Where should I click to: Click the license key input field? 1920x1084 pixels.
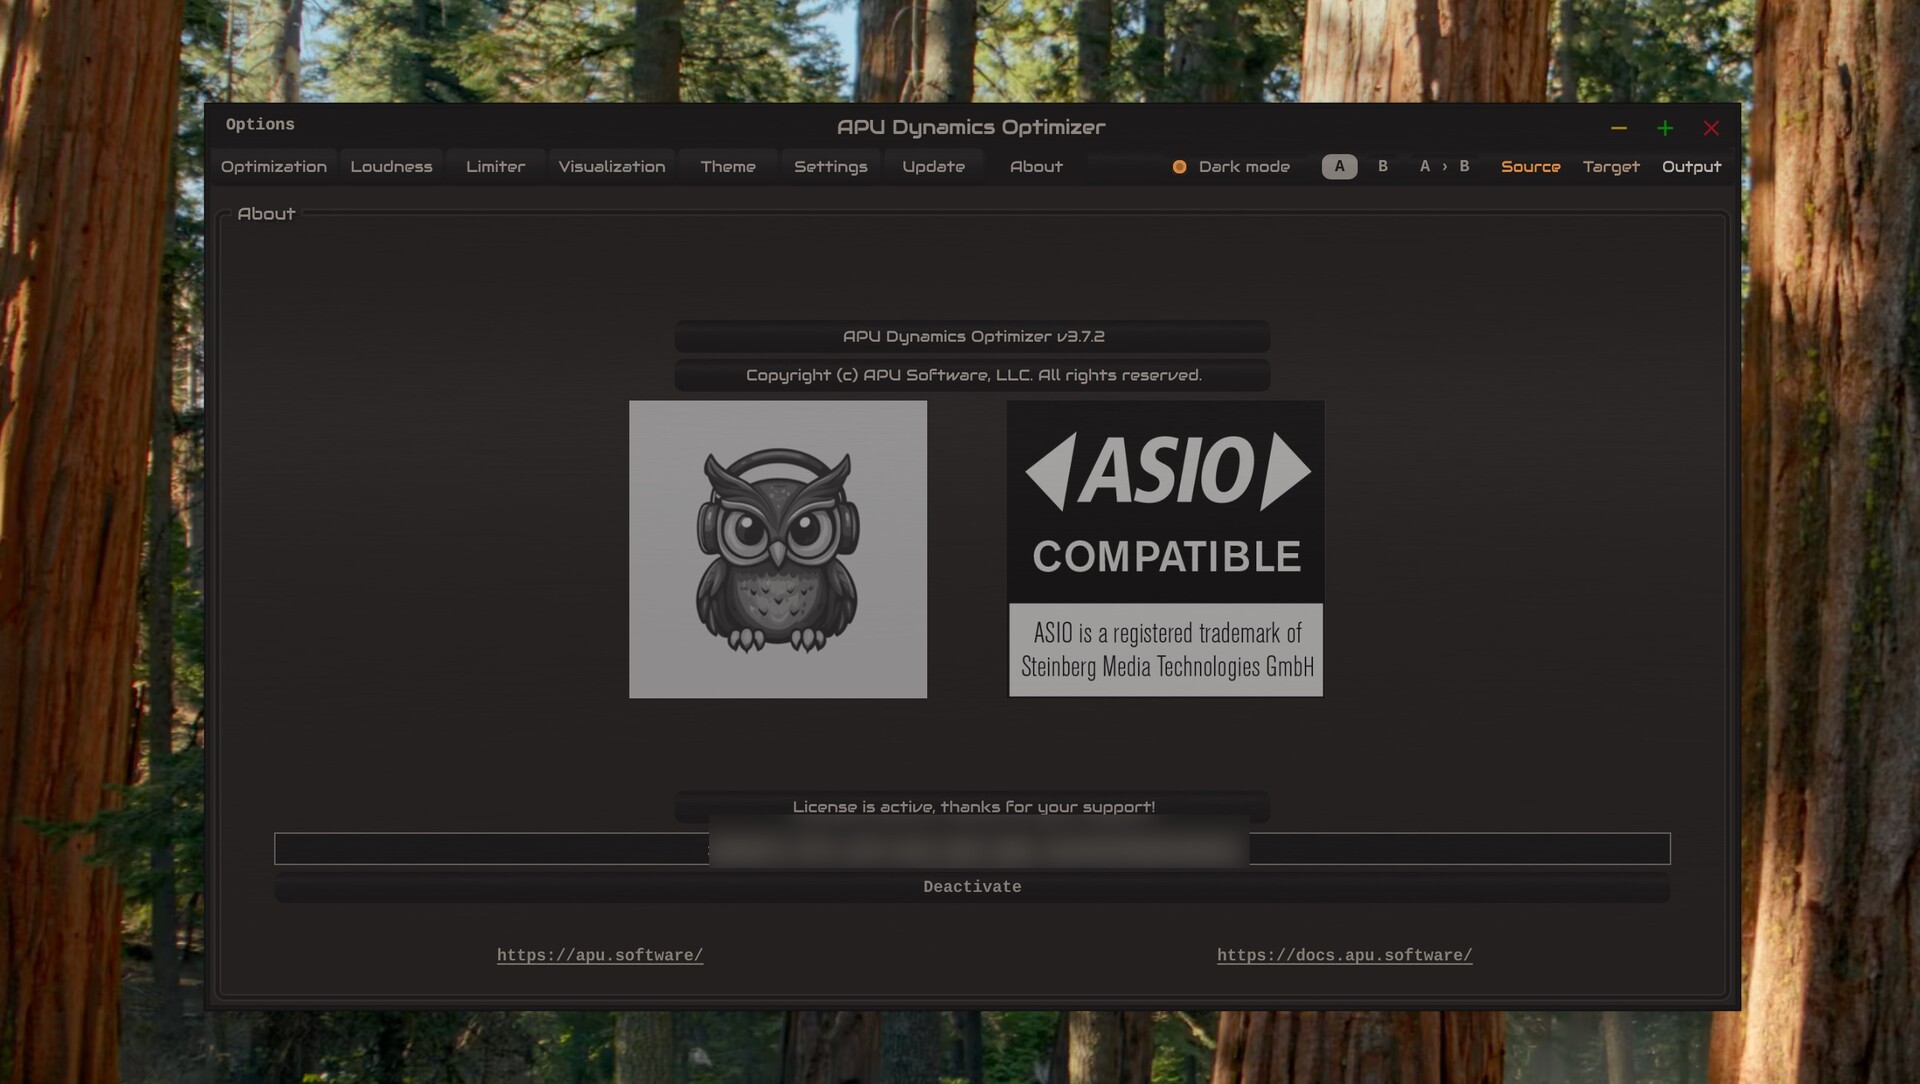[x=972, y=848]
